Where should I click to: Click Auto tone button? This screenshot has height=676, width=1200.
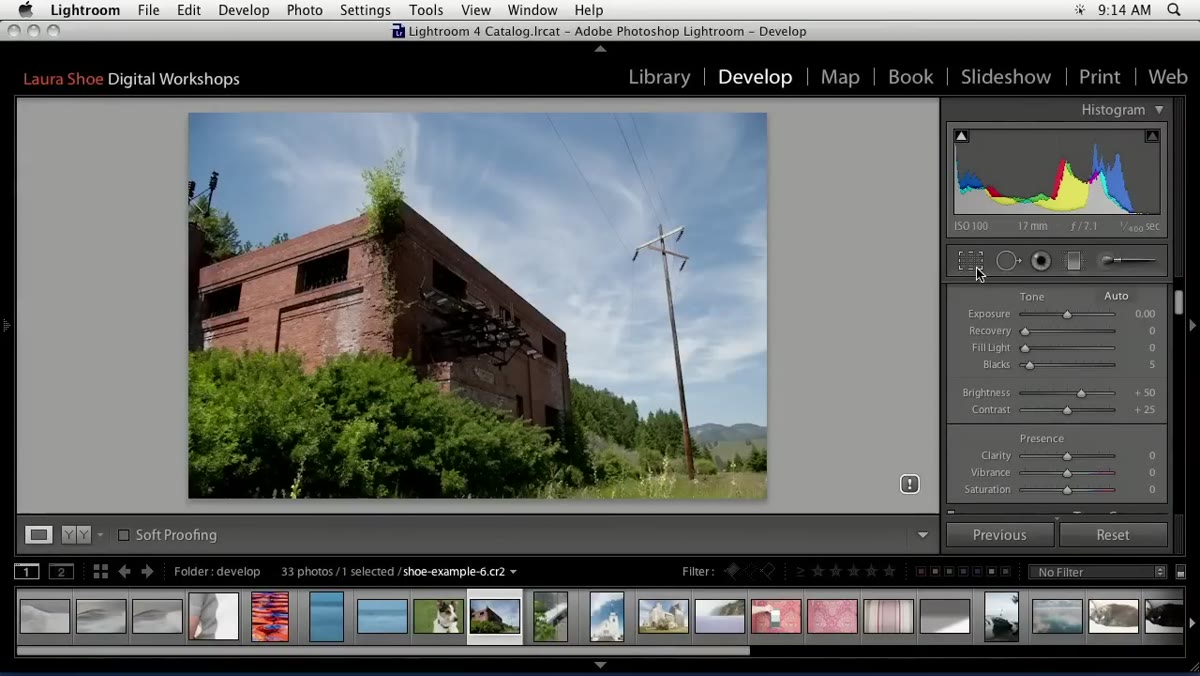tap(1116, 296)
